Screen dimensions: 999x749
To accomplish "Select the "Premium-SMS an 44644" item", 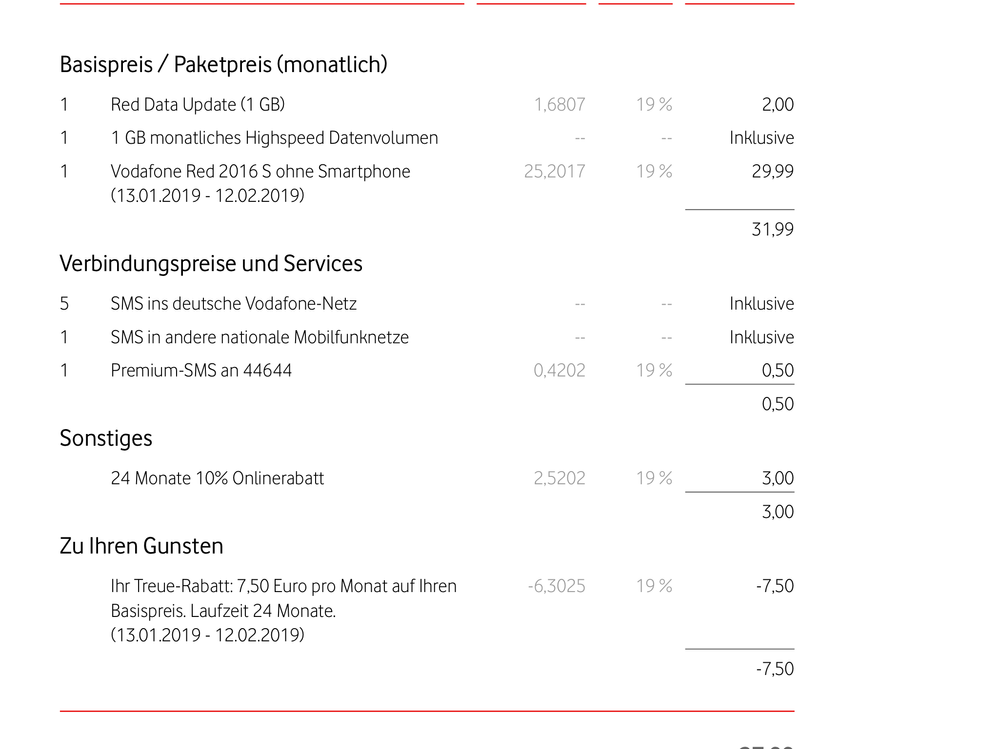I will pyautogui.click(x=201, y=371).
